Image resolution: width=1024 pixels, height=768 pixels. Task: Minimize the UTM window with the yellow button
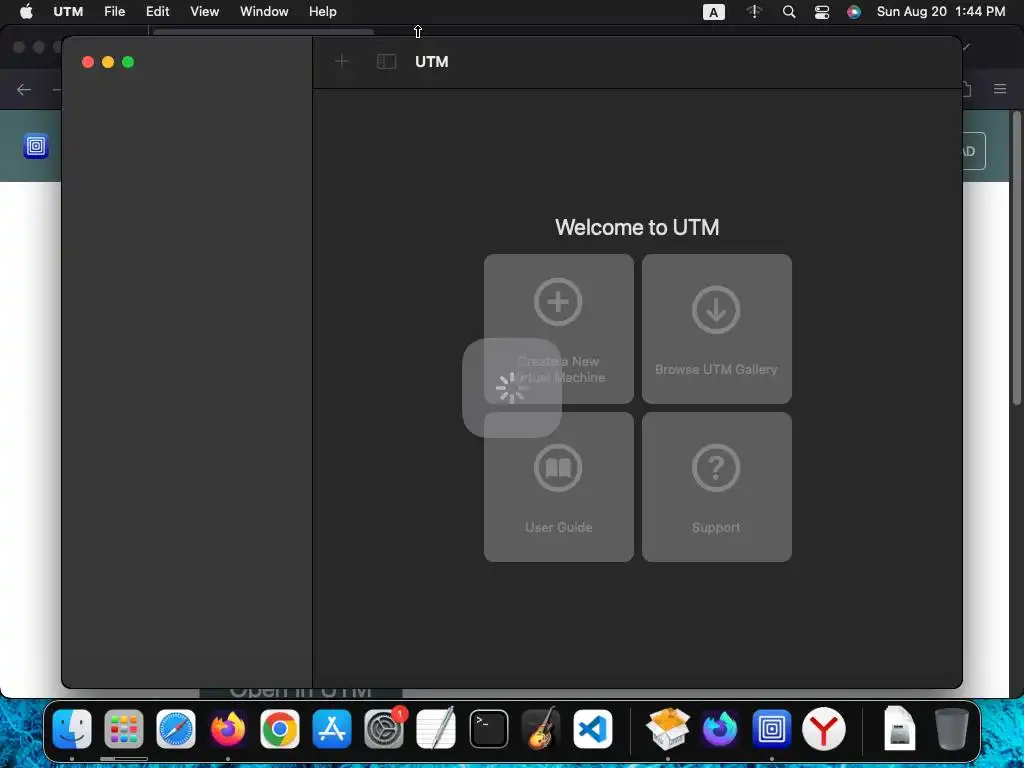(x=108, y=62)
